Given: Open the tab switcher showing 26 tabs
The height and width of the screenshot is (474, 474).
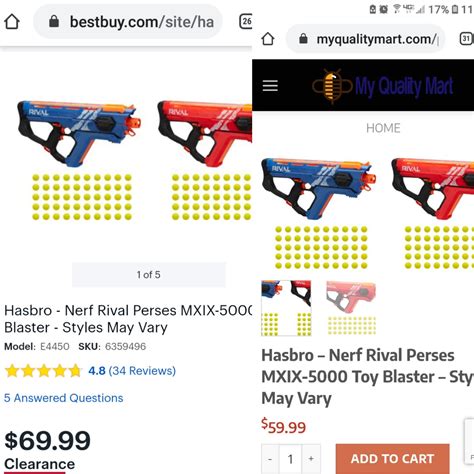Looking at the screenshot, I should click(246, 21).
